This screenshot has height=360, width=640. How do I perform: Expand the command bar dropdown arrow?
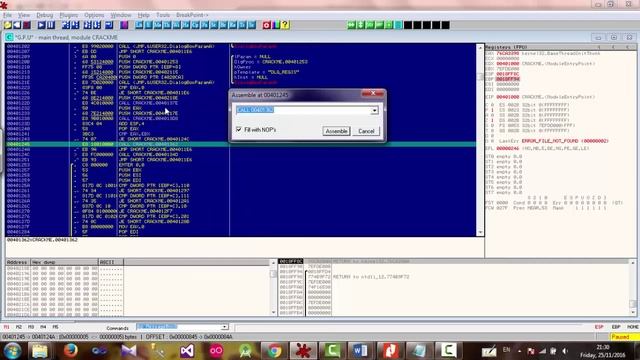coord(224,327)
